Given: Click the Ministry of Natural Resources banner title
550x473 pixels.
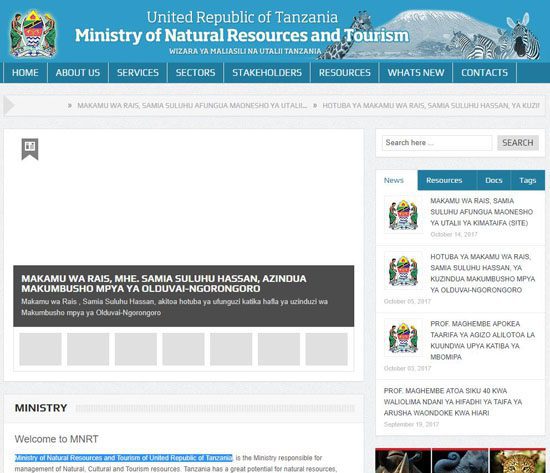Looking at the screenshot, I should 242,35.
